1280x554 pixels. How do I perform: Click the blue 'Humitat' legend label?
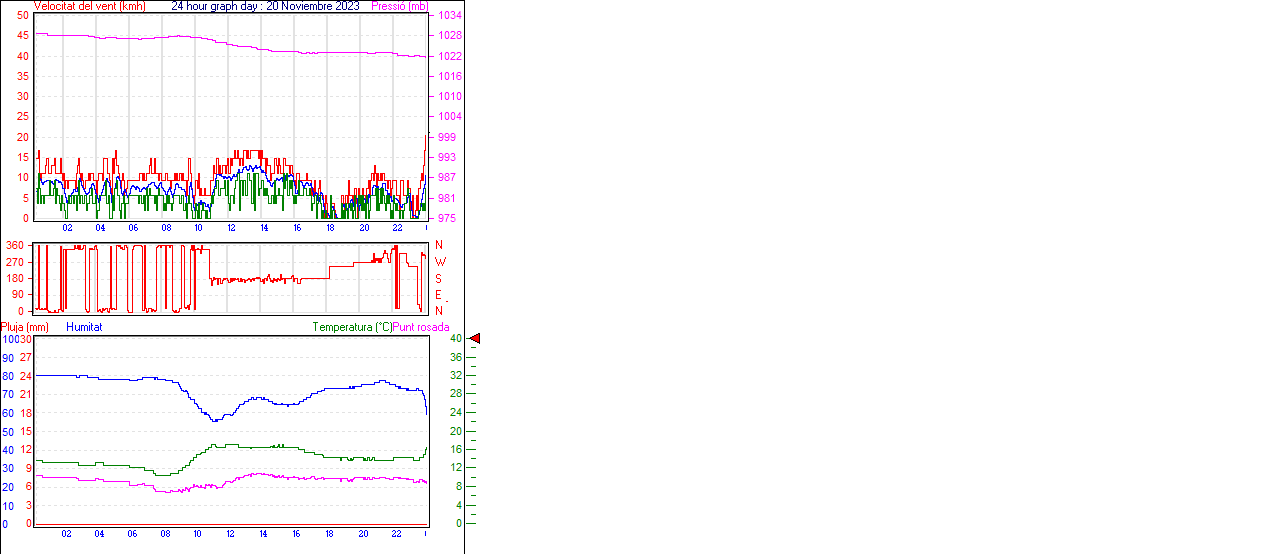click(x=84, y=327)
